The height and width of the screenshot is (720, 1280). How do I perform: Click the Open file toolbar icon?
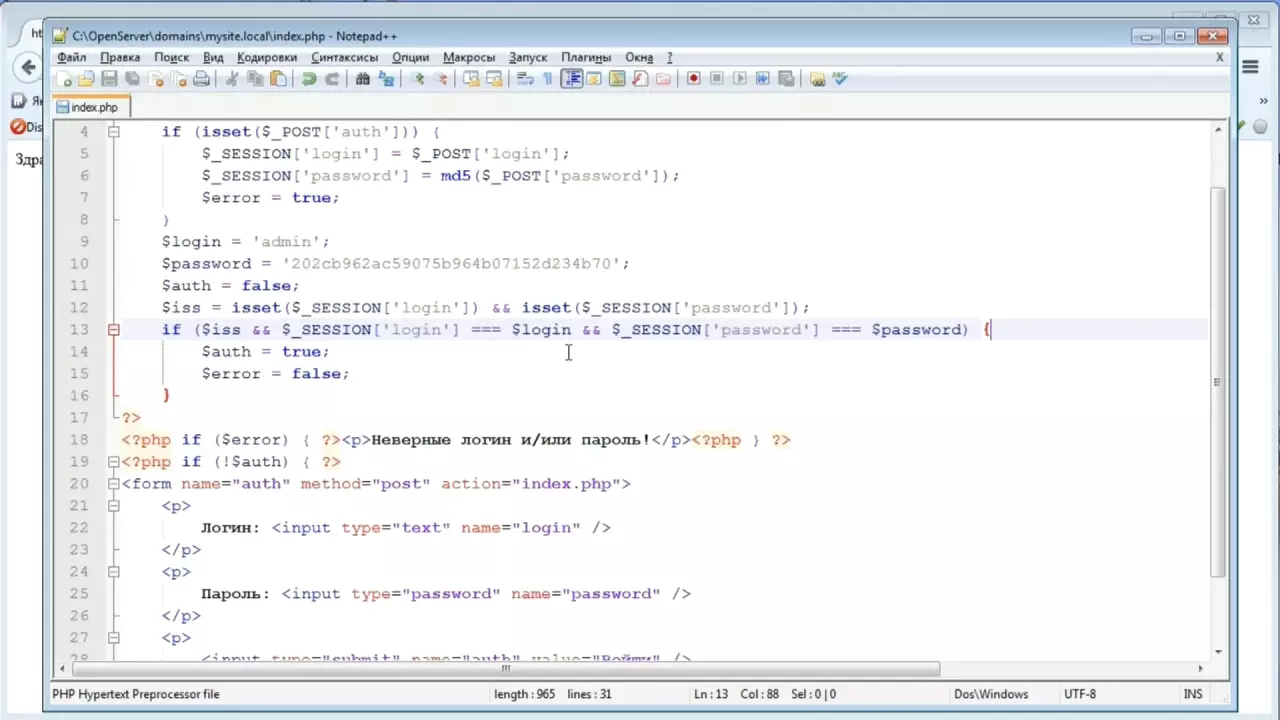coord(86,79)
